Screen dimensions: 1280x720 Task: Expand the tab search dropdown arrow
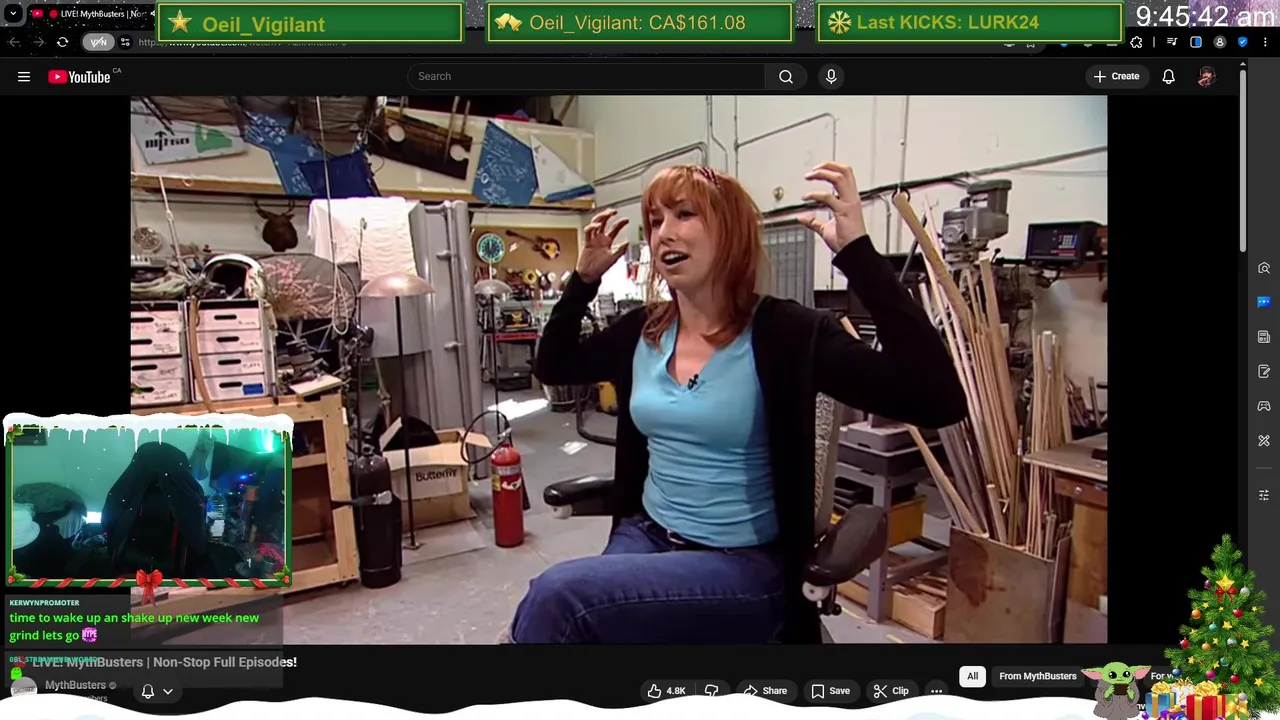(12, 14)
